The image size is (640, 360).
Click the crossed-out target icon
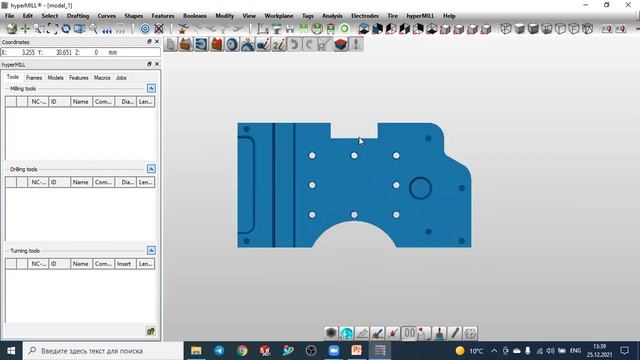pos(159,29)
